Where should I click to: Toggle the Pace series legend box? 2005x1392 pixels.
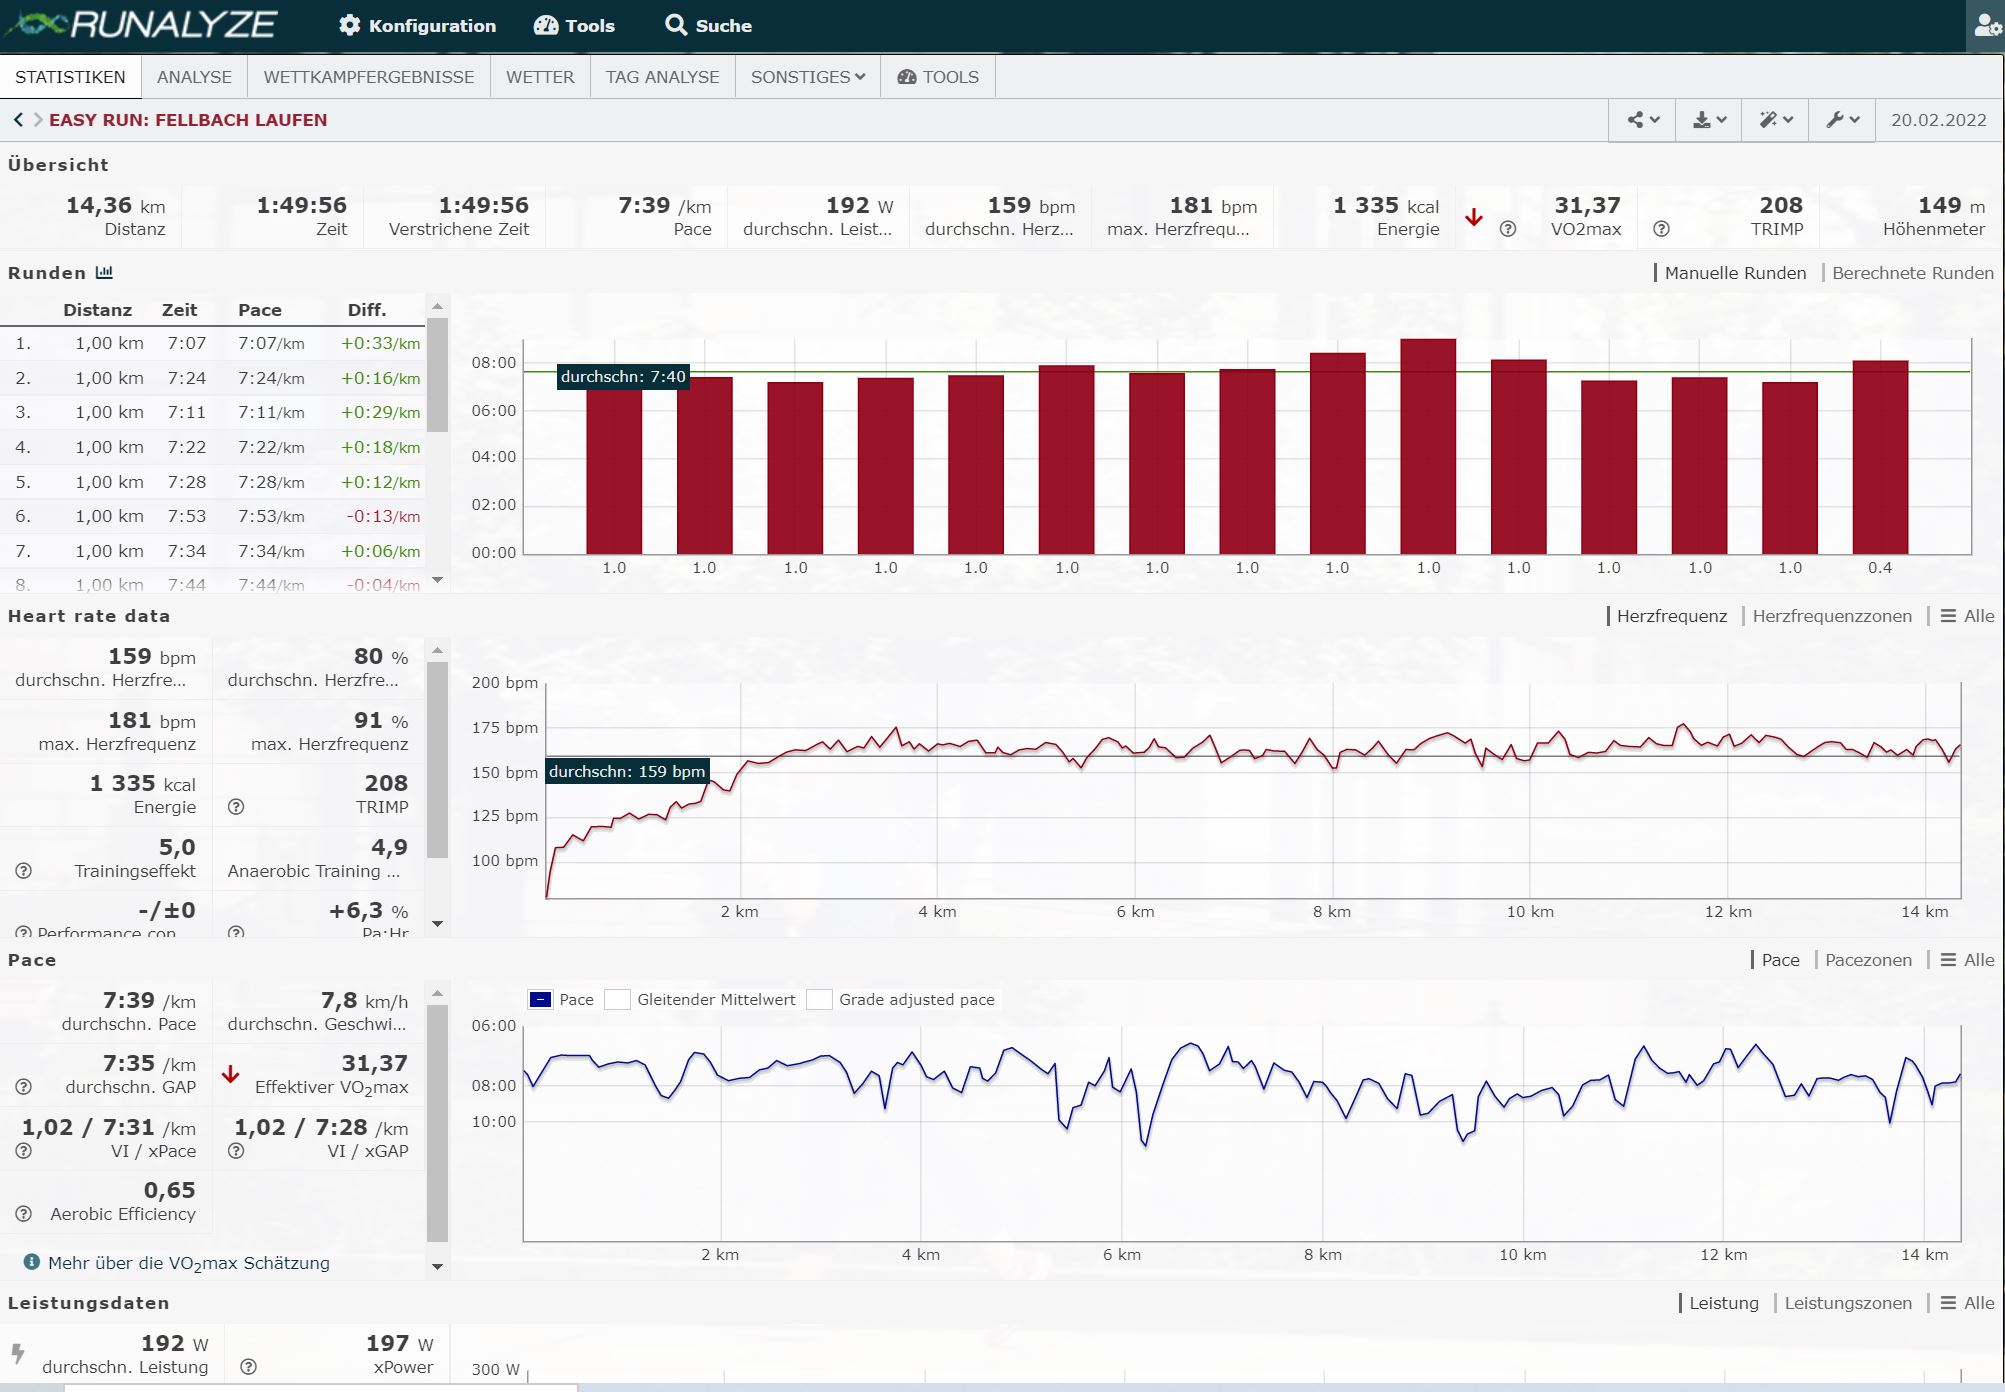tap(540, 1000)
